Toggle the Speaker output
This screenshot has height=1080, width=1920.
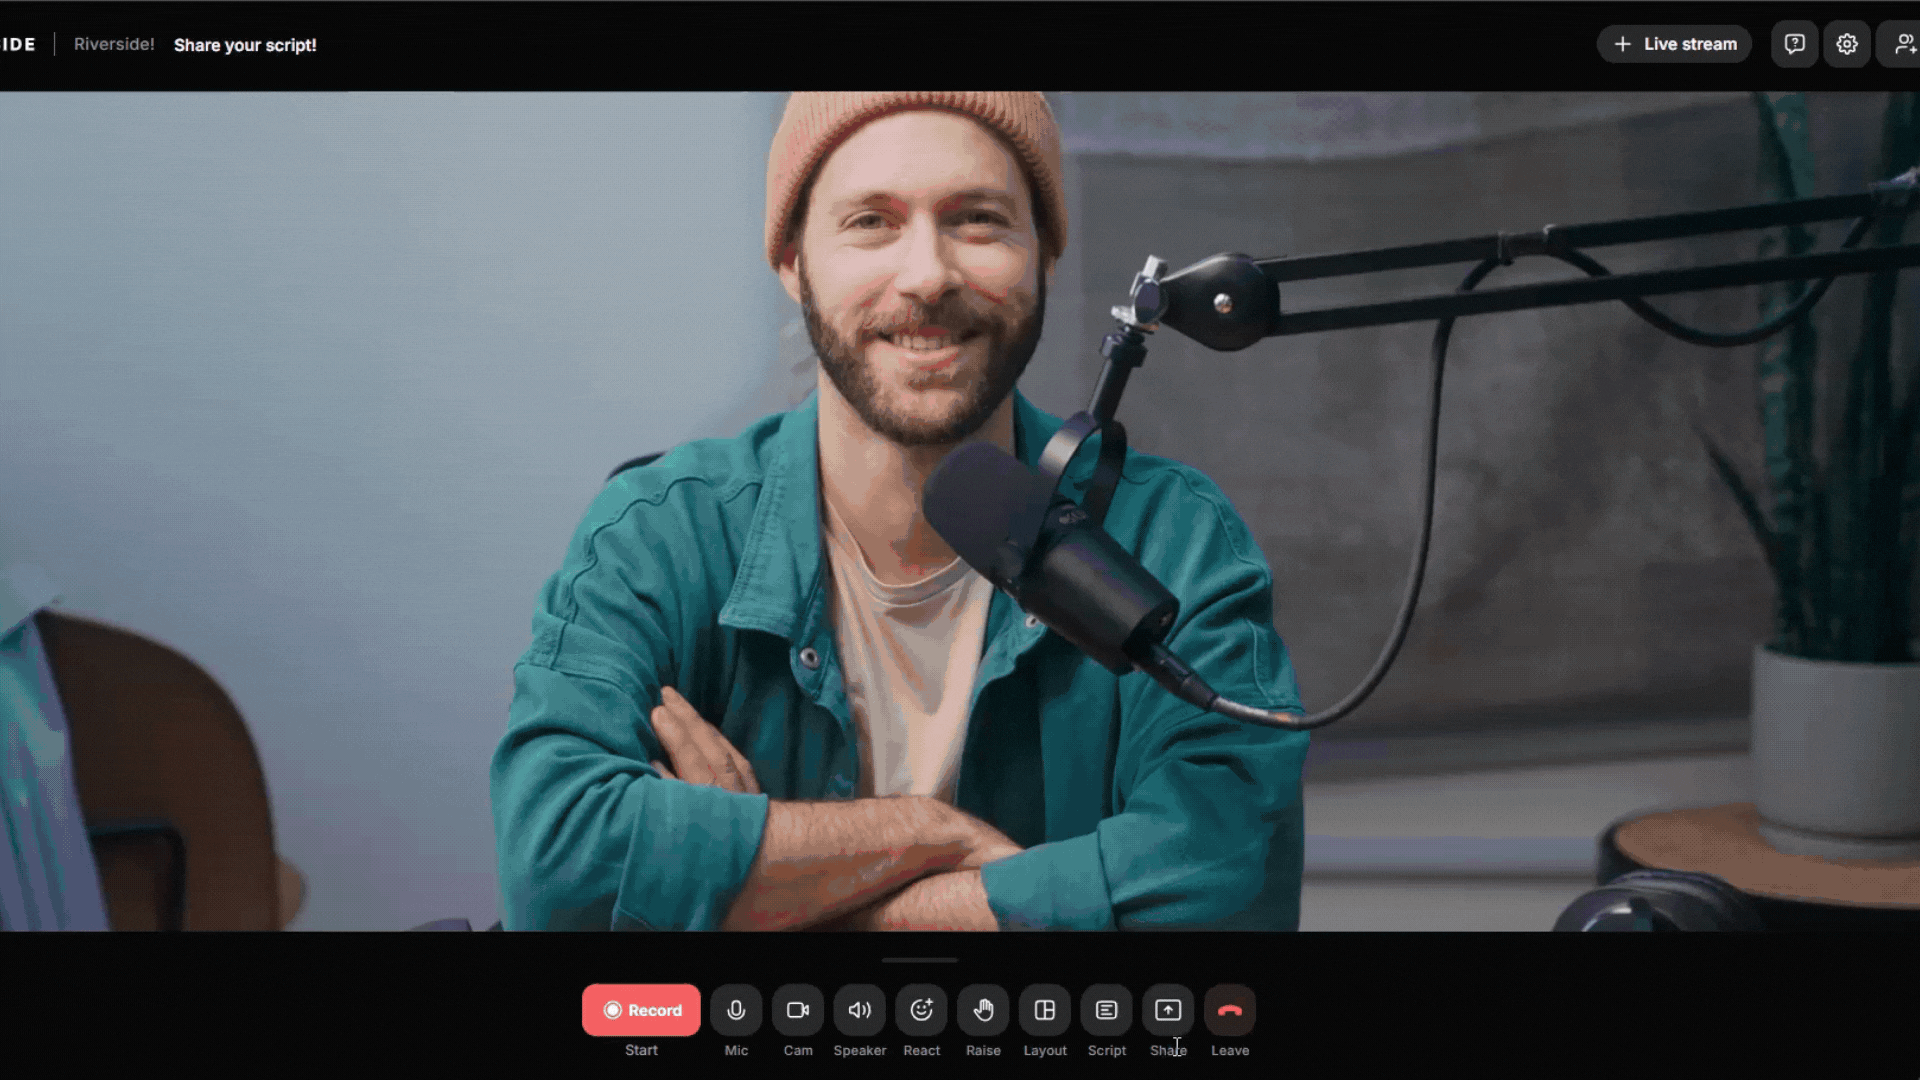pos(860,1010)
